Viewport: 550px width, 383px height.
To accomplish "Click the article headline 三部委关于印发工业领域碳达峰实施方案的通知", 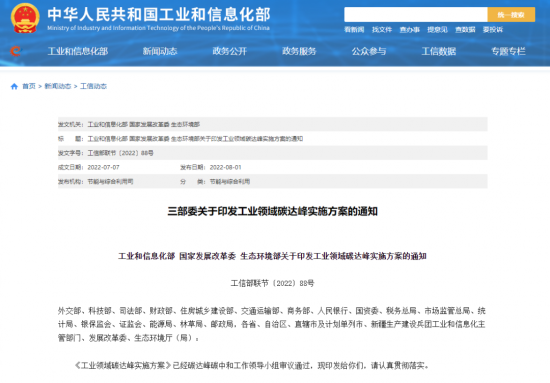I will [273, 211].
